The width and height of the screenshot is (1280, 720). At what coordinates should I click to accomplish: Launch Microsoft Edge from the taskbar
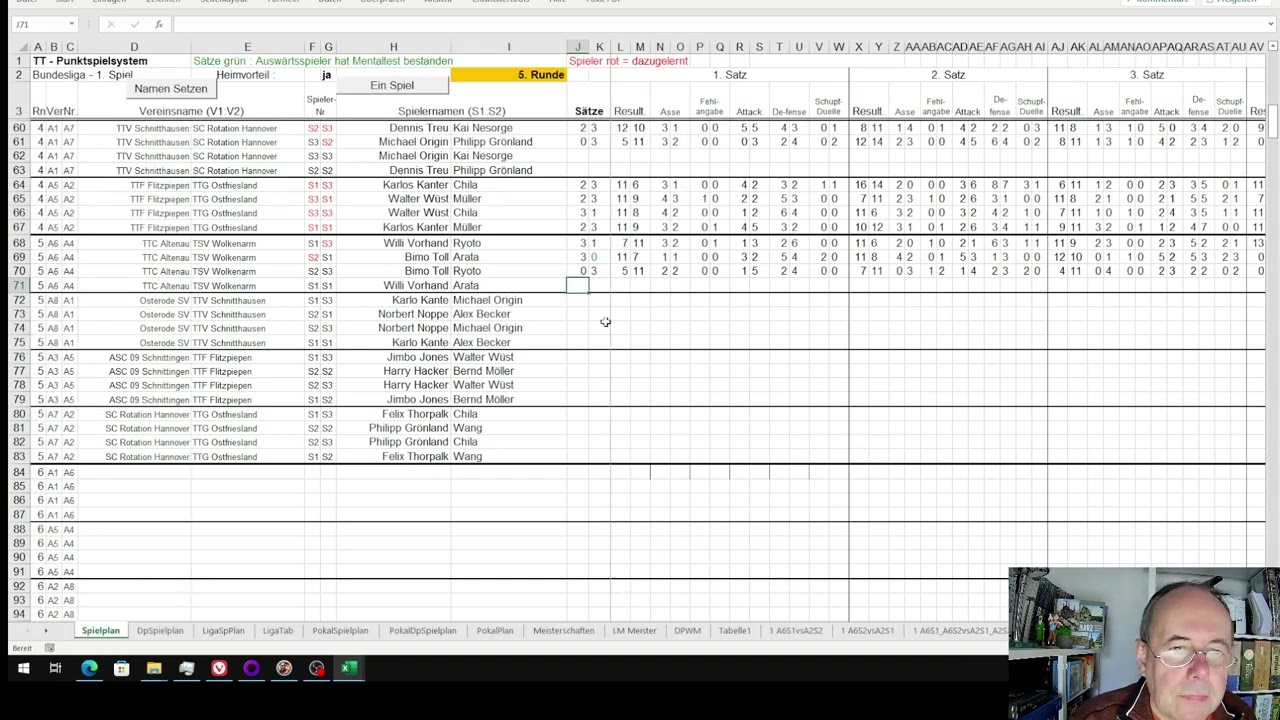point(89,668)
